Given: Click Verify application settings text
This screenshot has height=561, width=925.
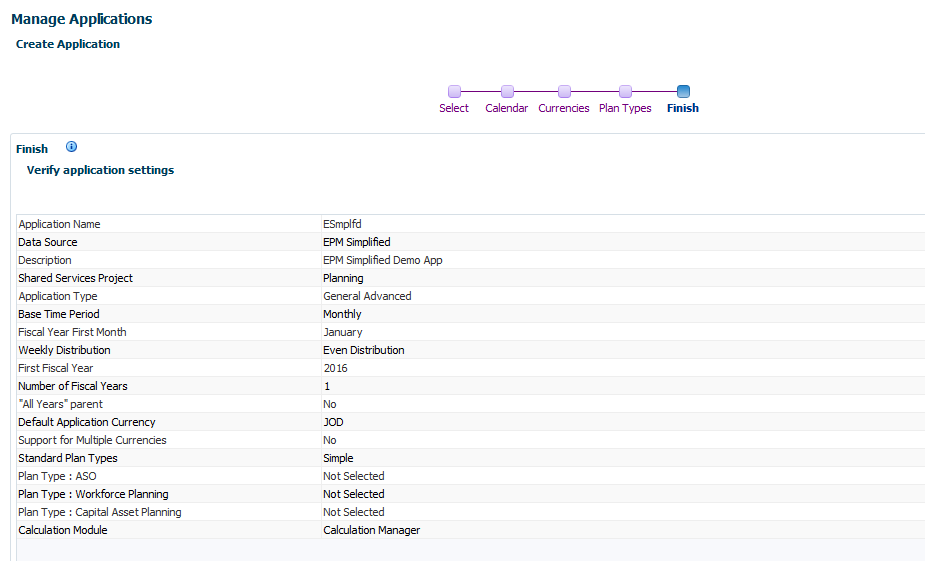Looking at the screenshot, I should coord(100,170).
